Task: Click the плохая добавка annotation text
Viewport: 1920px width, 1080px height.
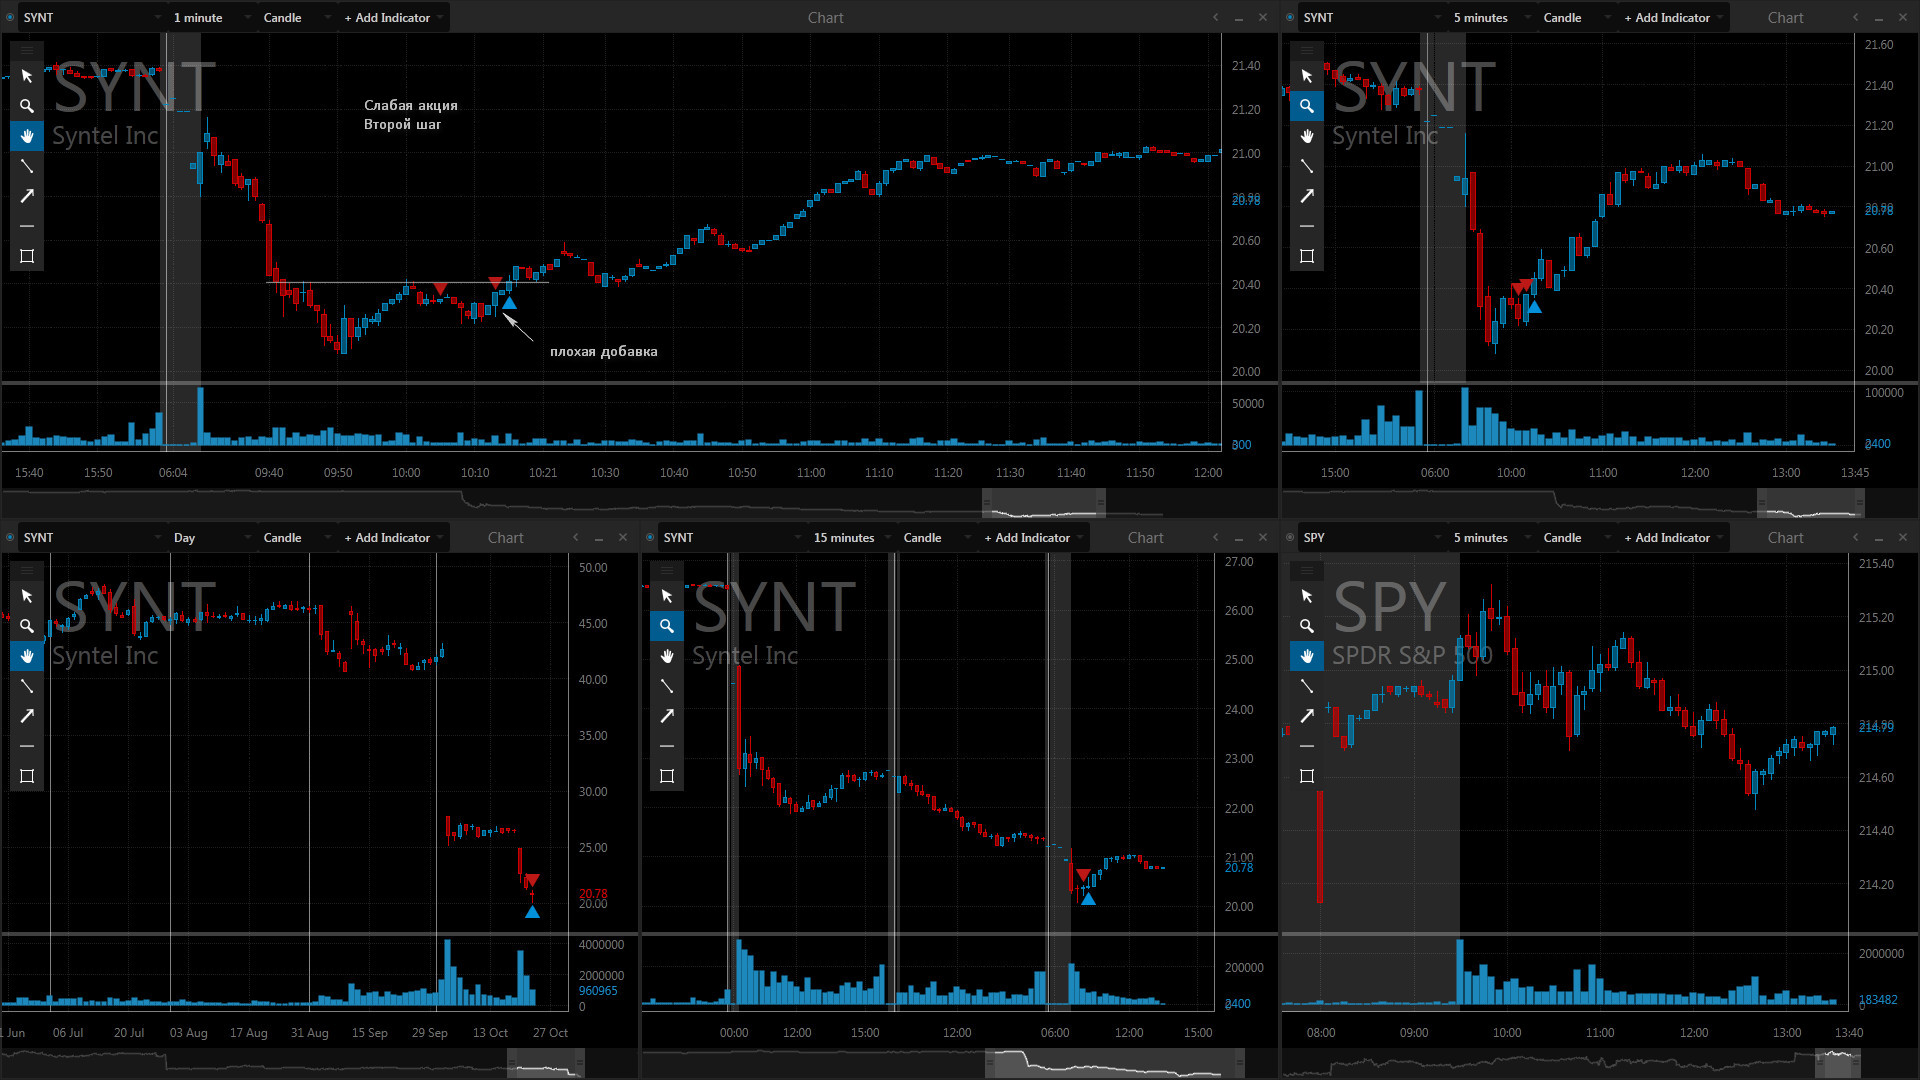Action: [x=604, y=351]
